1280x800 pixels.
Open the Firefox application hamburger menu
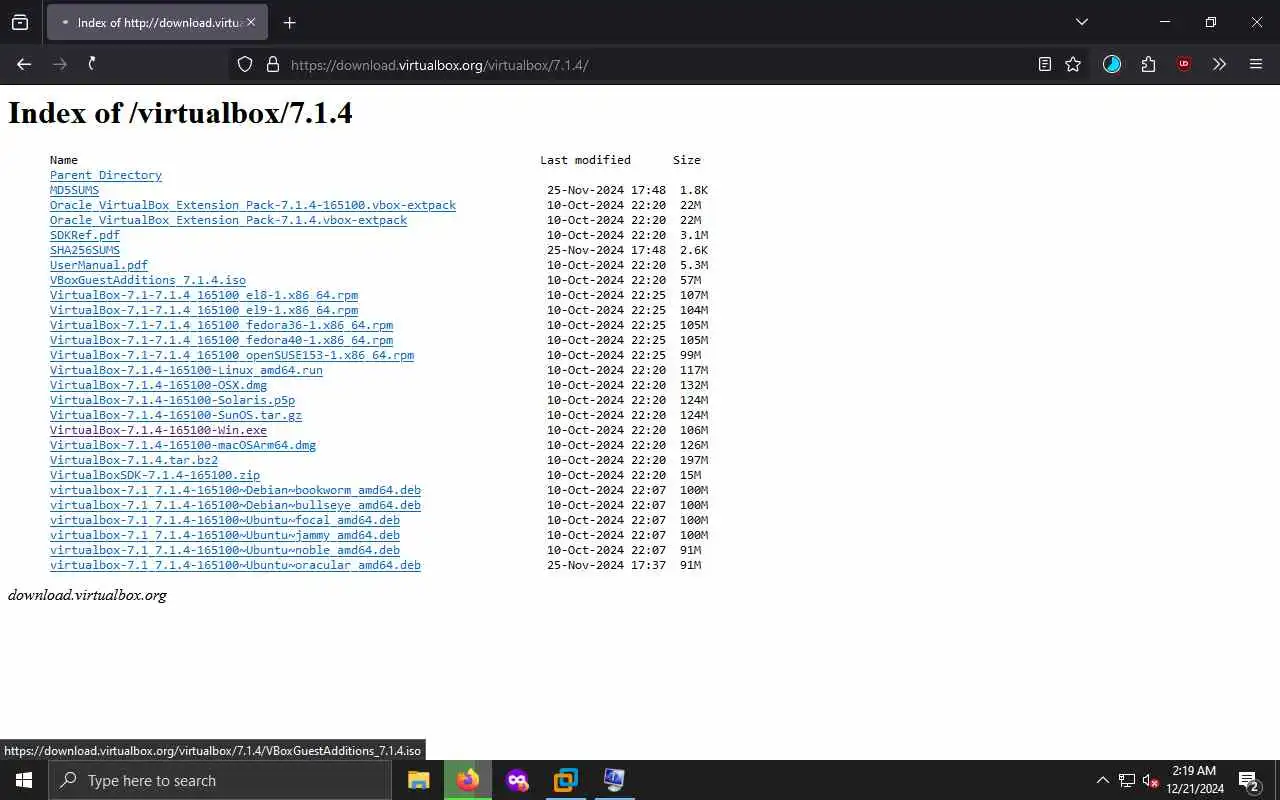(1256, 64)
